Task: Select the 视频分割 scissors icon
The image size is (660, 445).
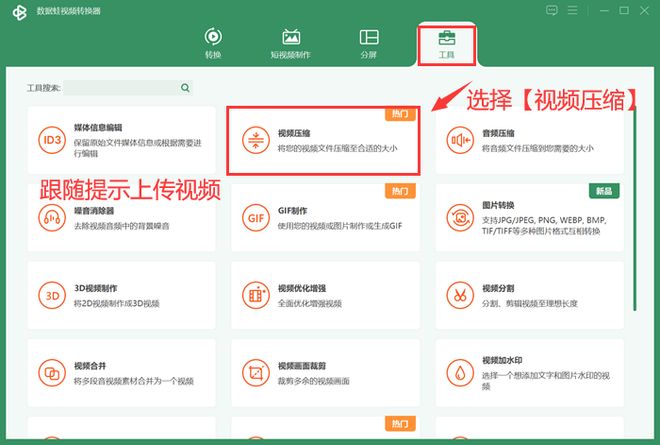Action: pyautogui.click(x=460, y=295)
